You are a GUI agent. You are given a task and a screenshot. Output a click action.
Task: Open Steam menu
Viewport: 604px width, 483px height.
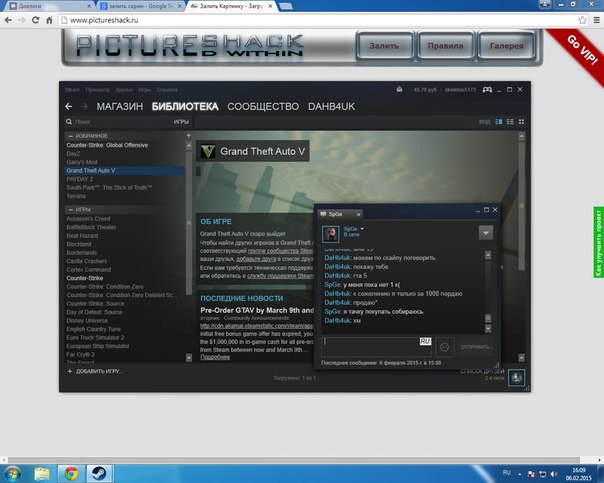[72, 90]
